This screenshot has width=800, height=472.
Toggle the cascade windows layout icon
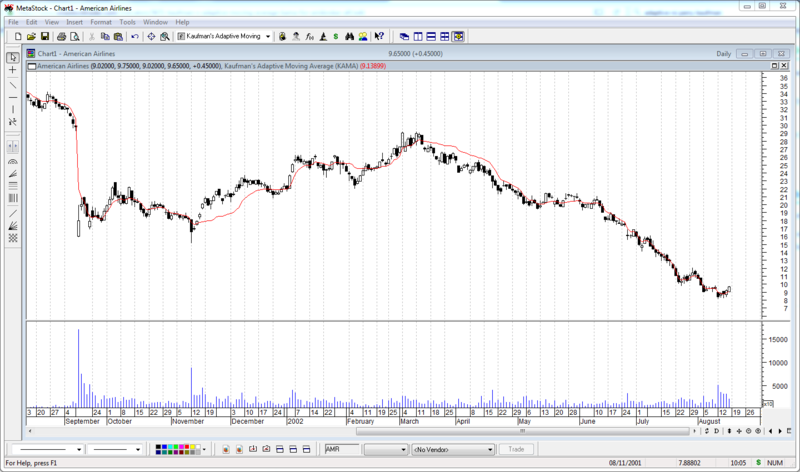(x=404, y=36)
